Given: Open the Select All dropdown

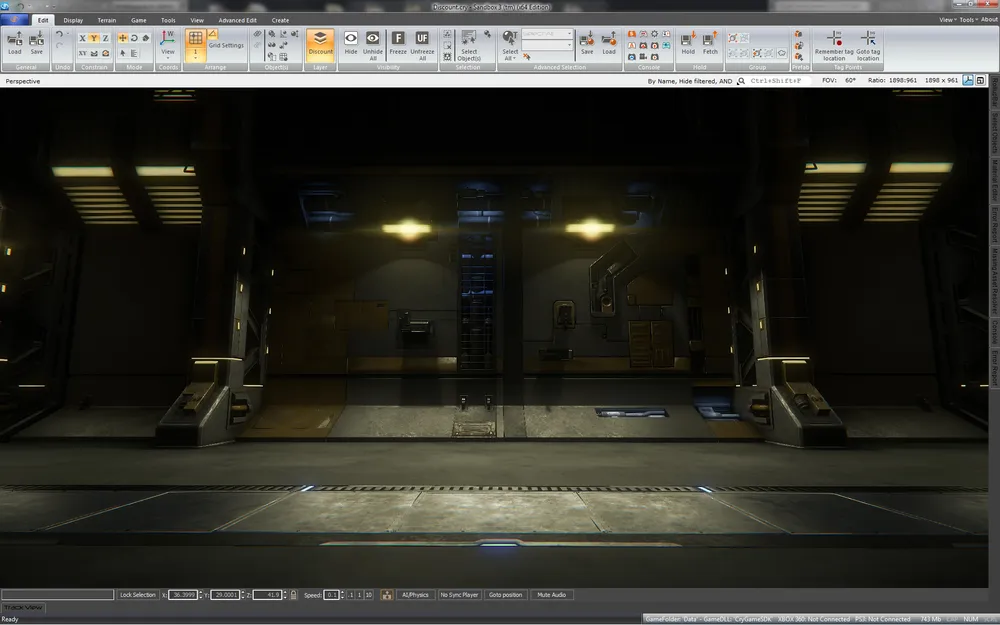Looking at the screenshot, I should click(510, 53).
